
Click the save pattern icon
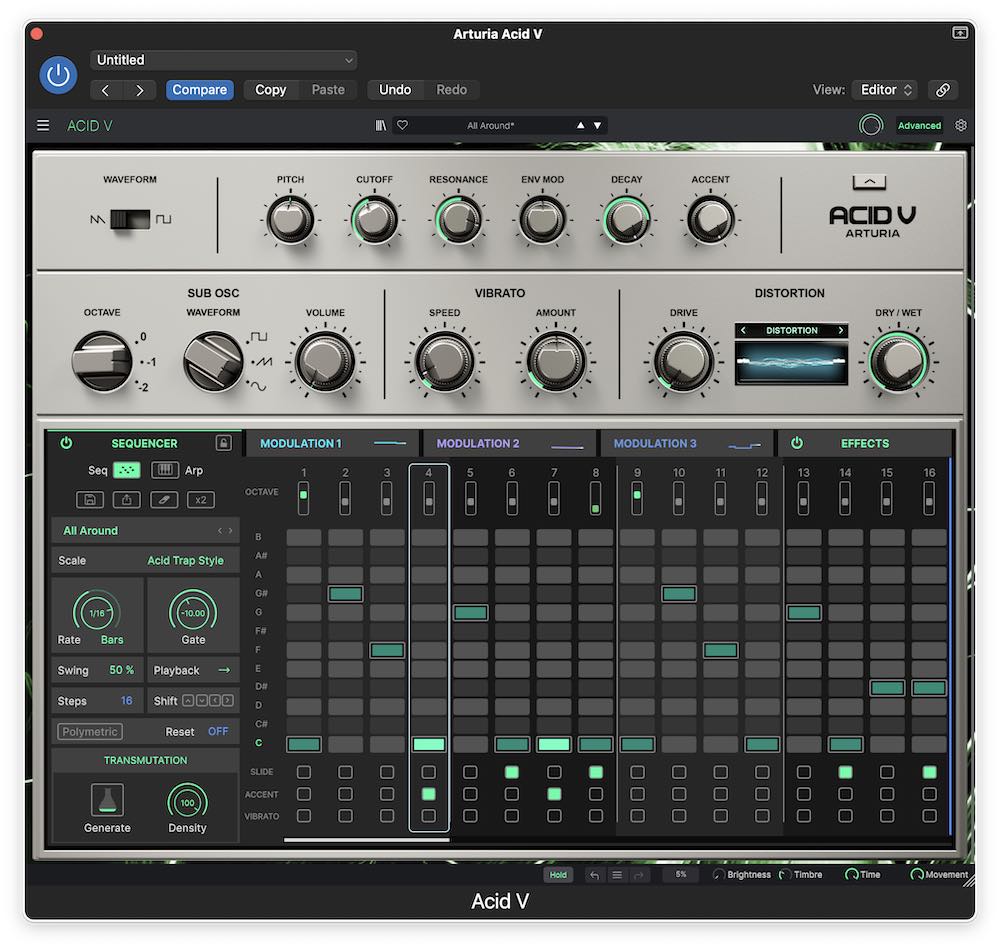click(90, 499)
